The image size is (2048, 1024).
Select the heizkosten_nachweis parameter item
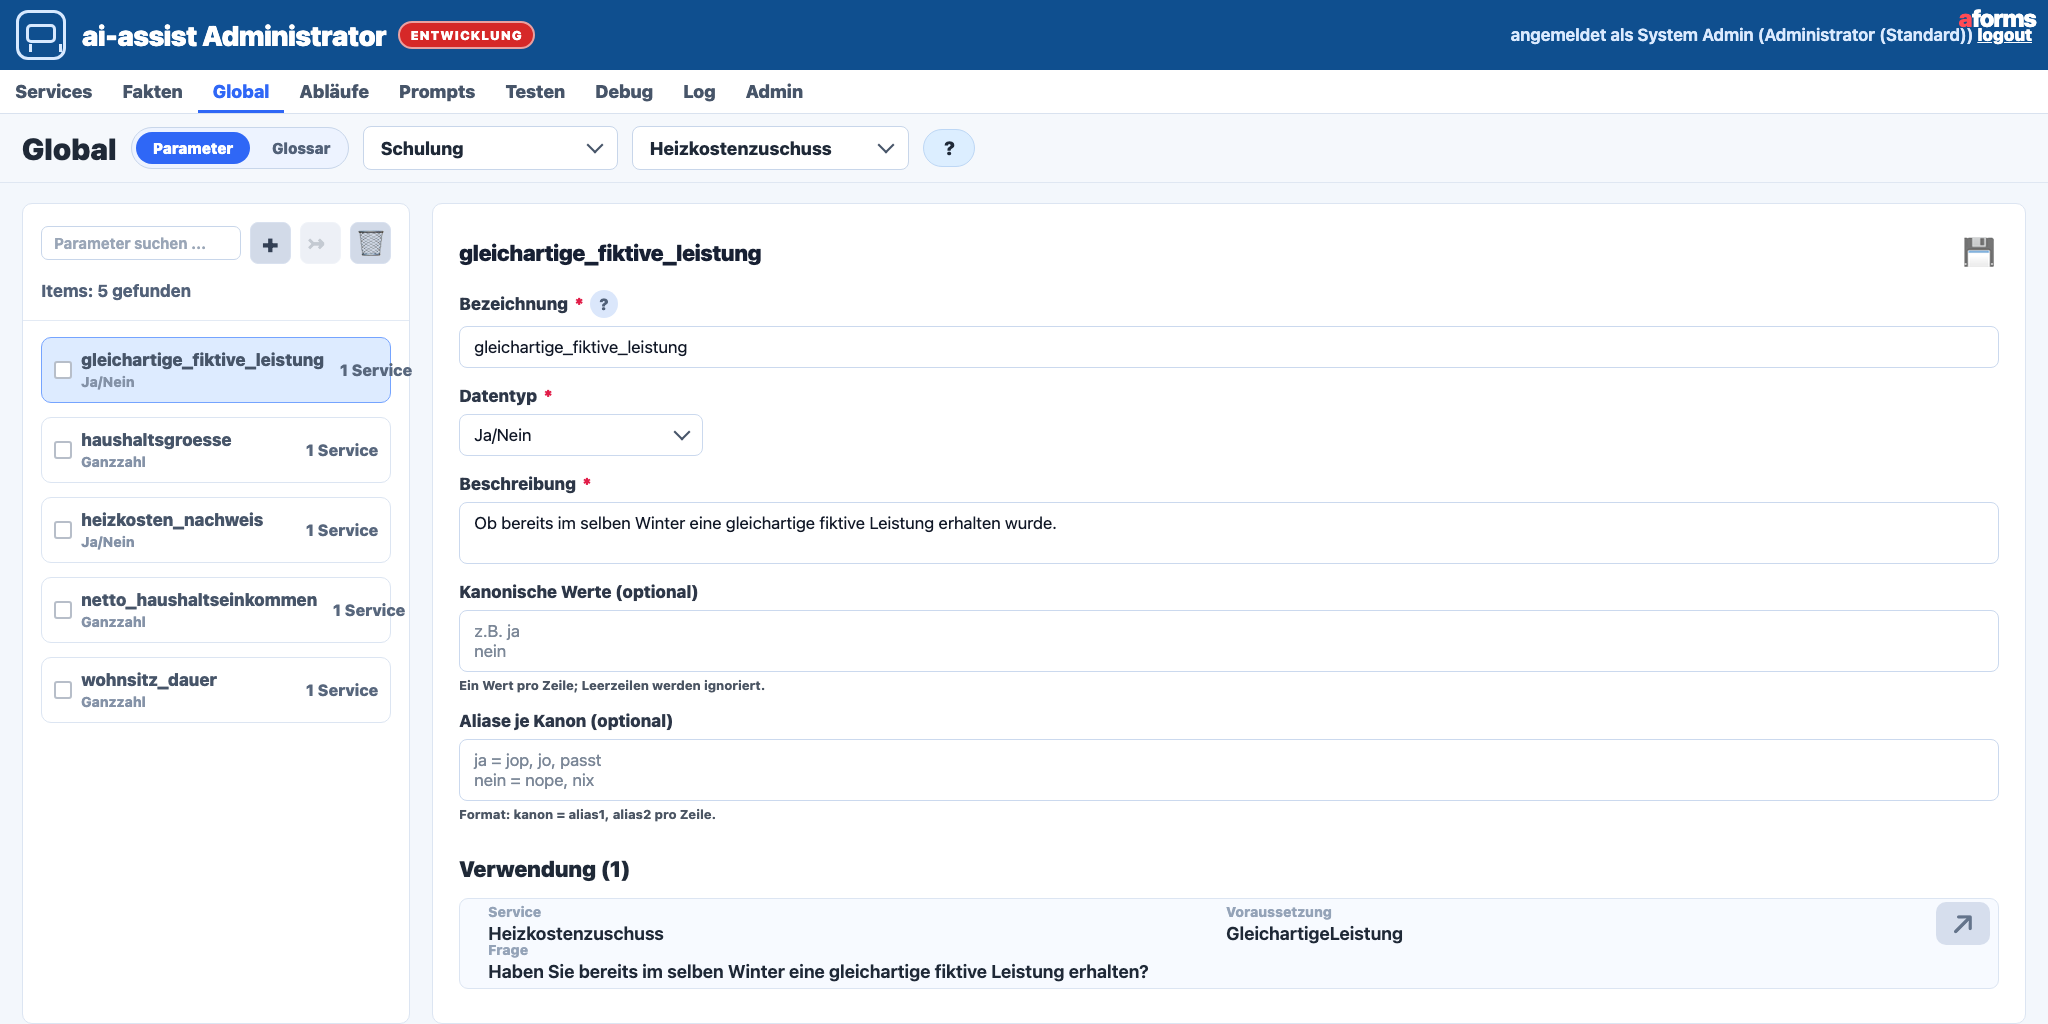(x=216, y=530)
